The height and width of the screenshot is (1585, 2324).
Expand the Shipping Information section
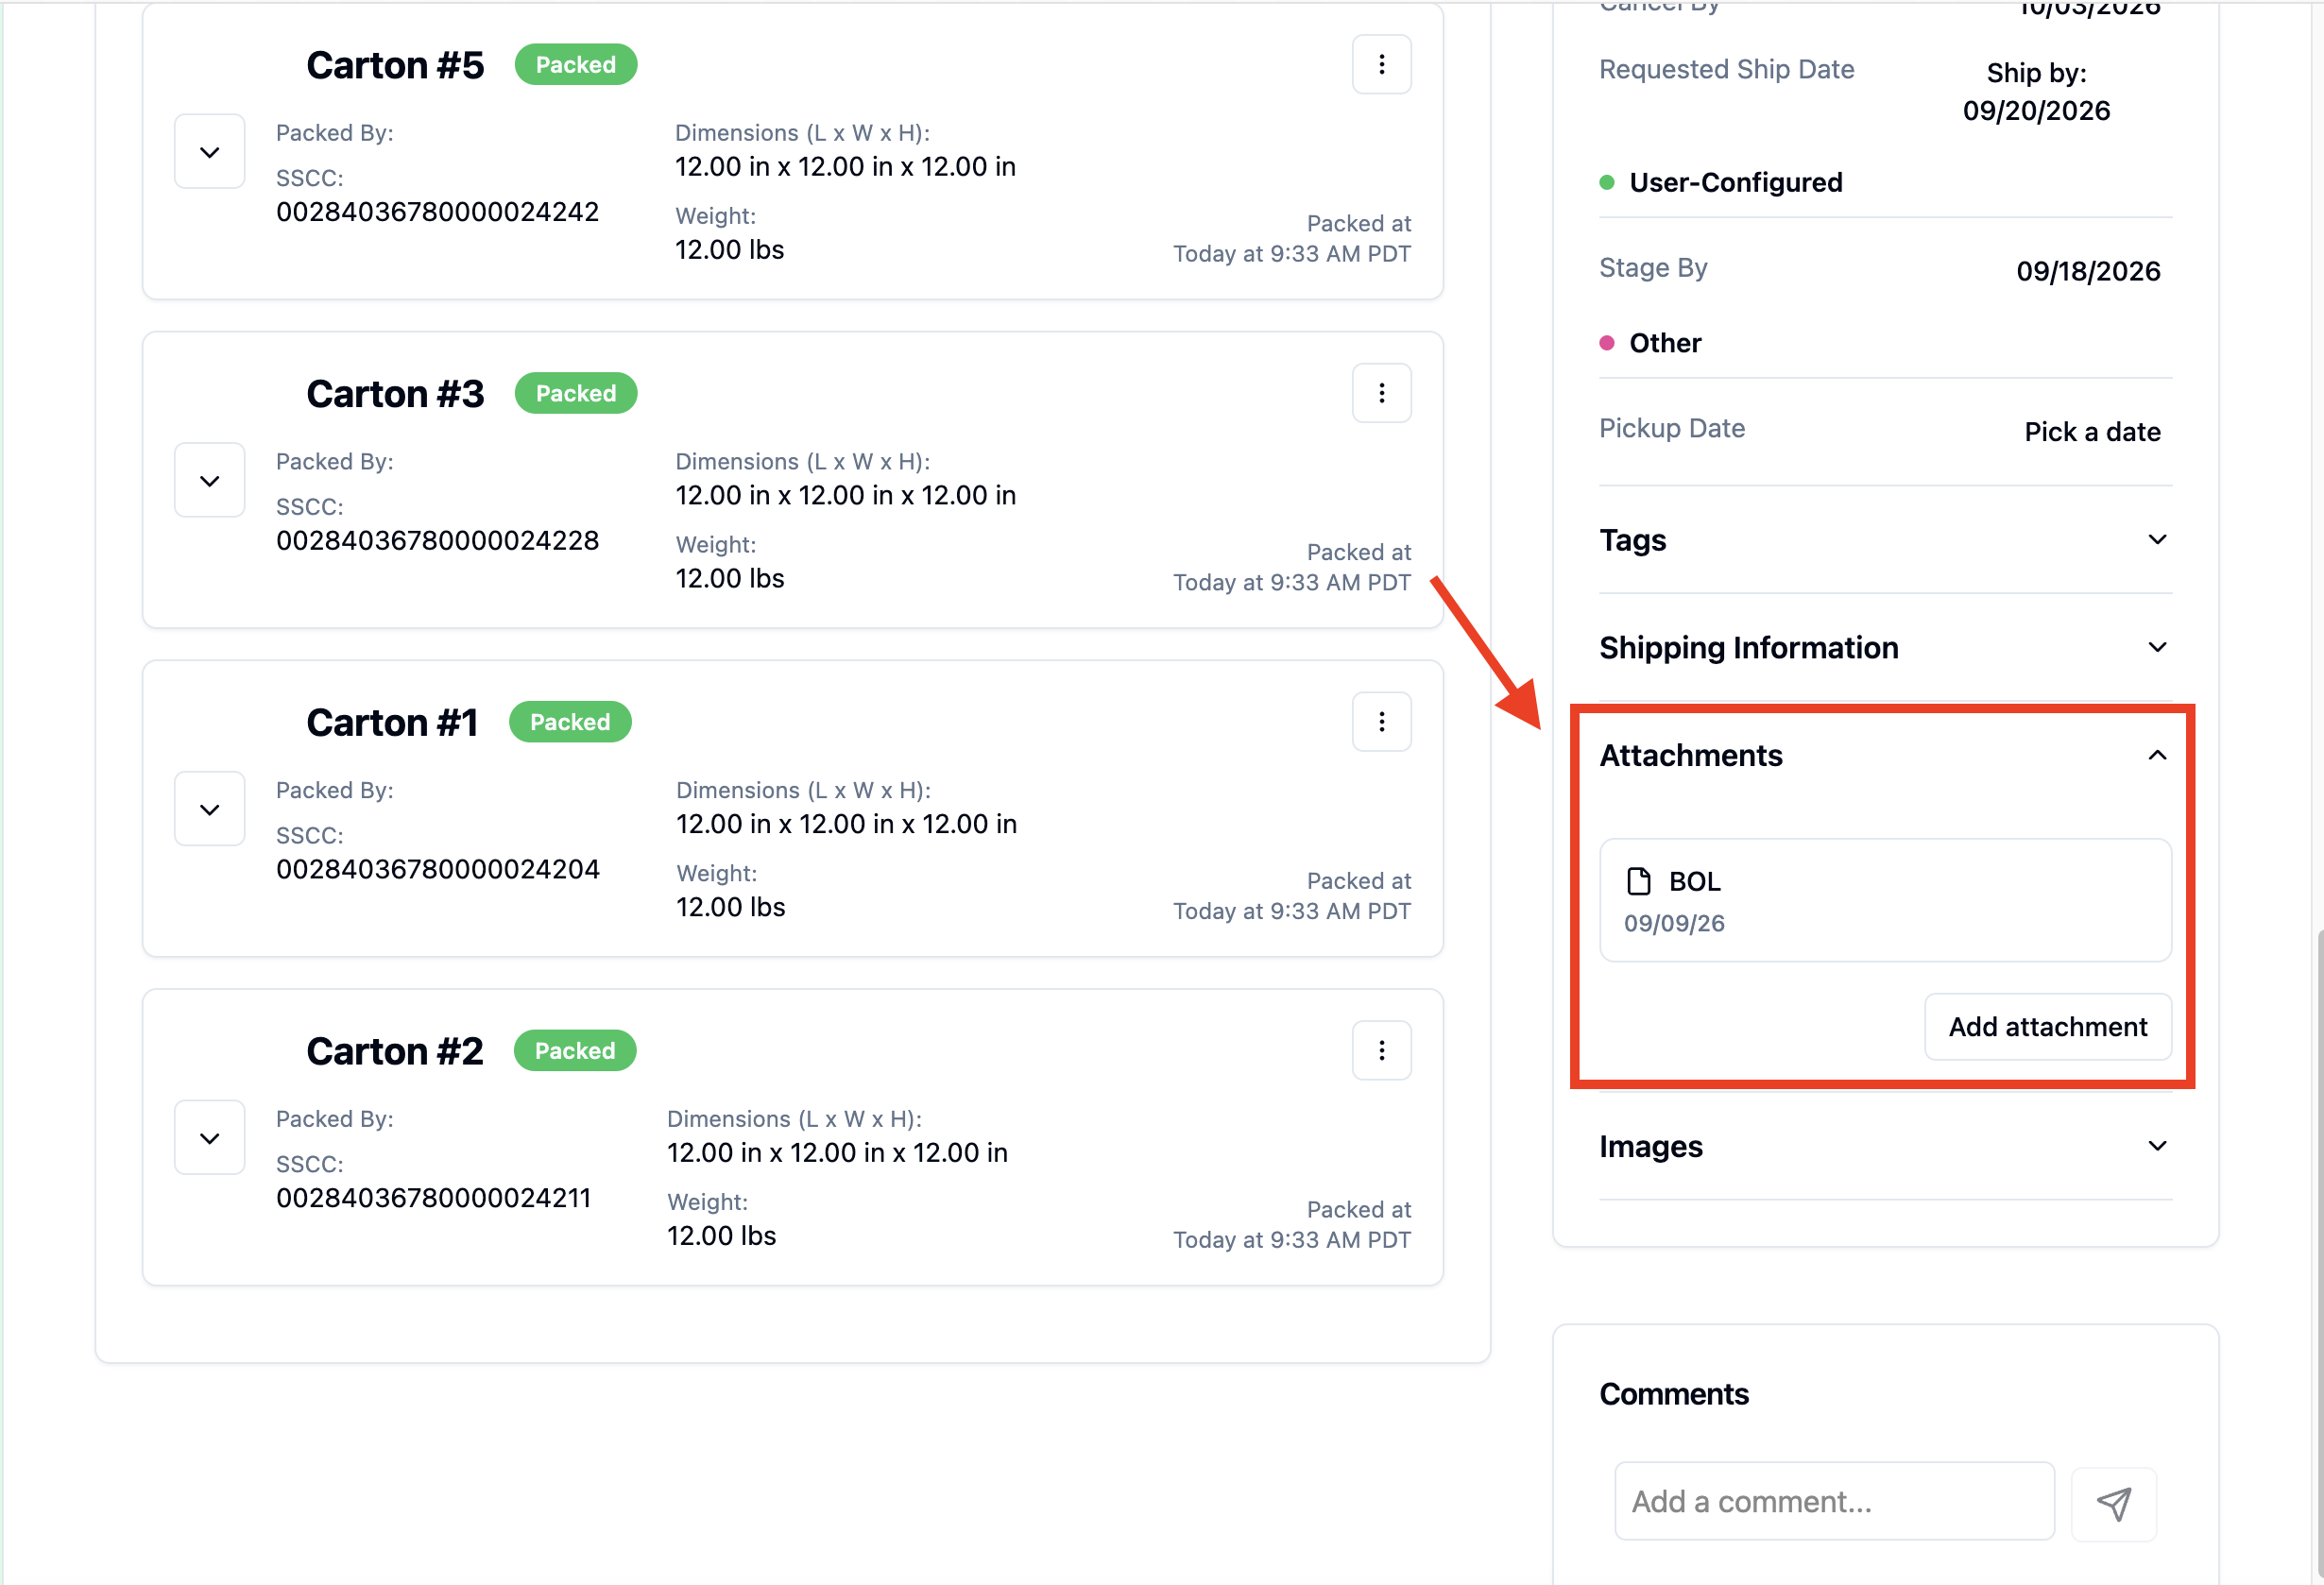pos(1885,648)
